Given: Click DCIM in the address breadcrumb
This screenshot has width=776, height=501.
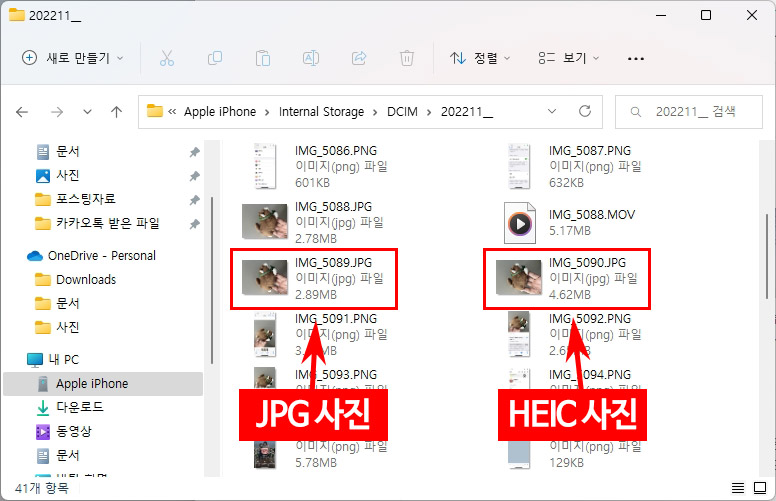Looking at the screenshot, I should tap(402, 112).
